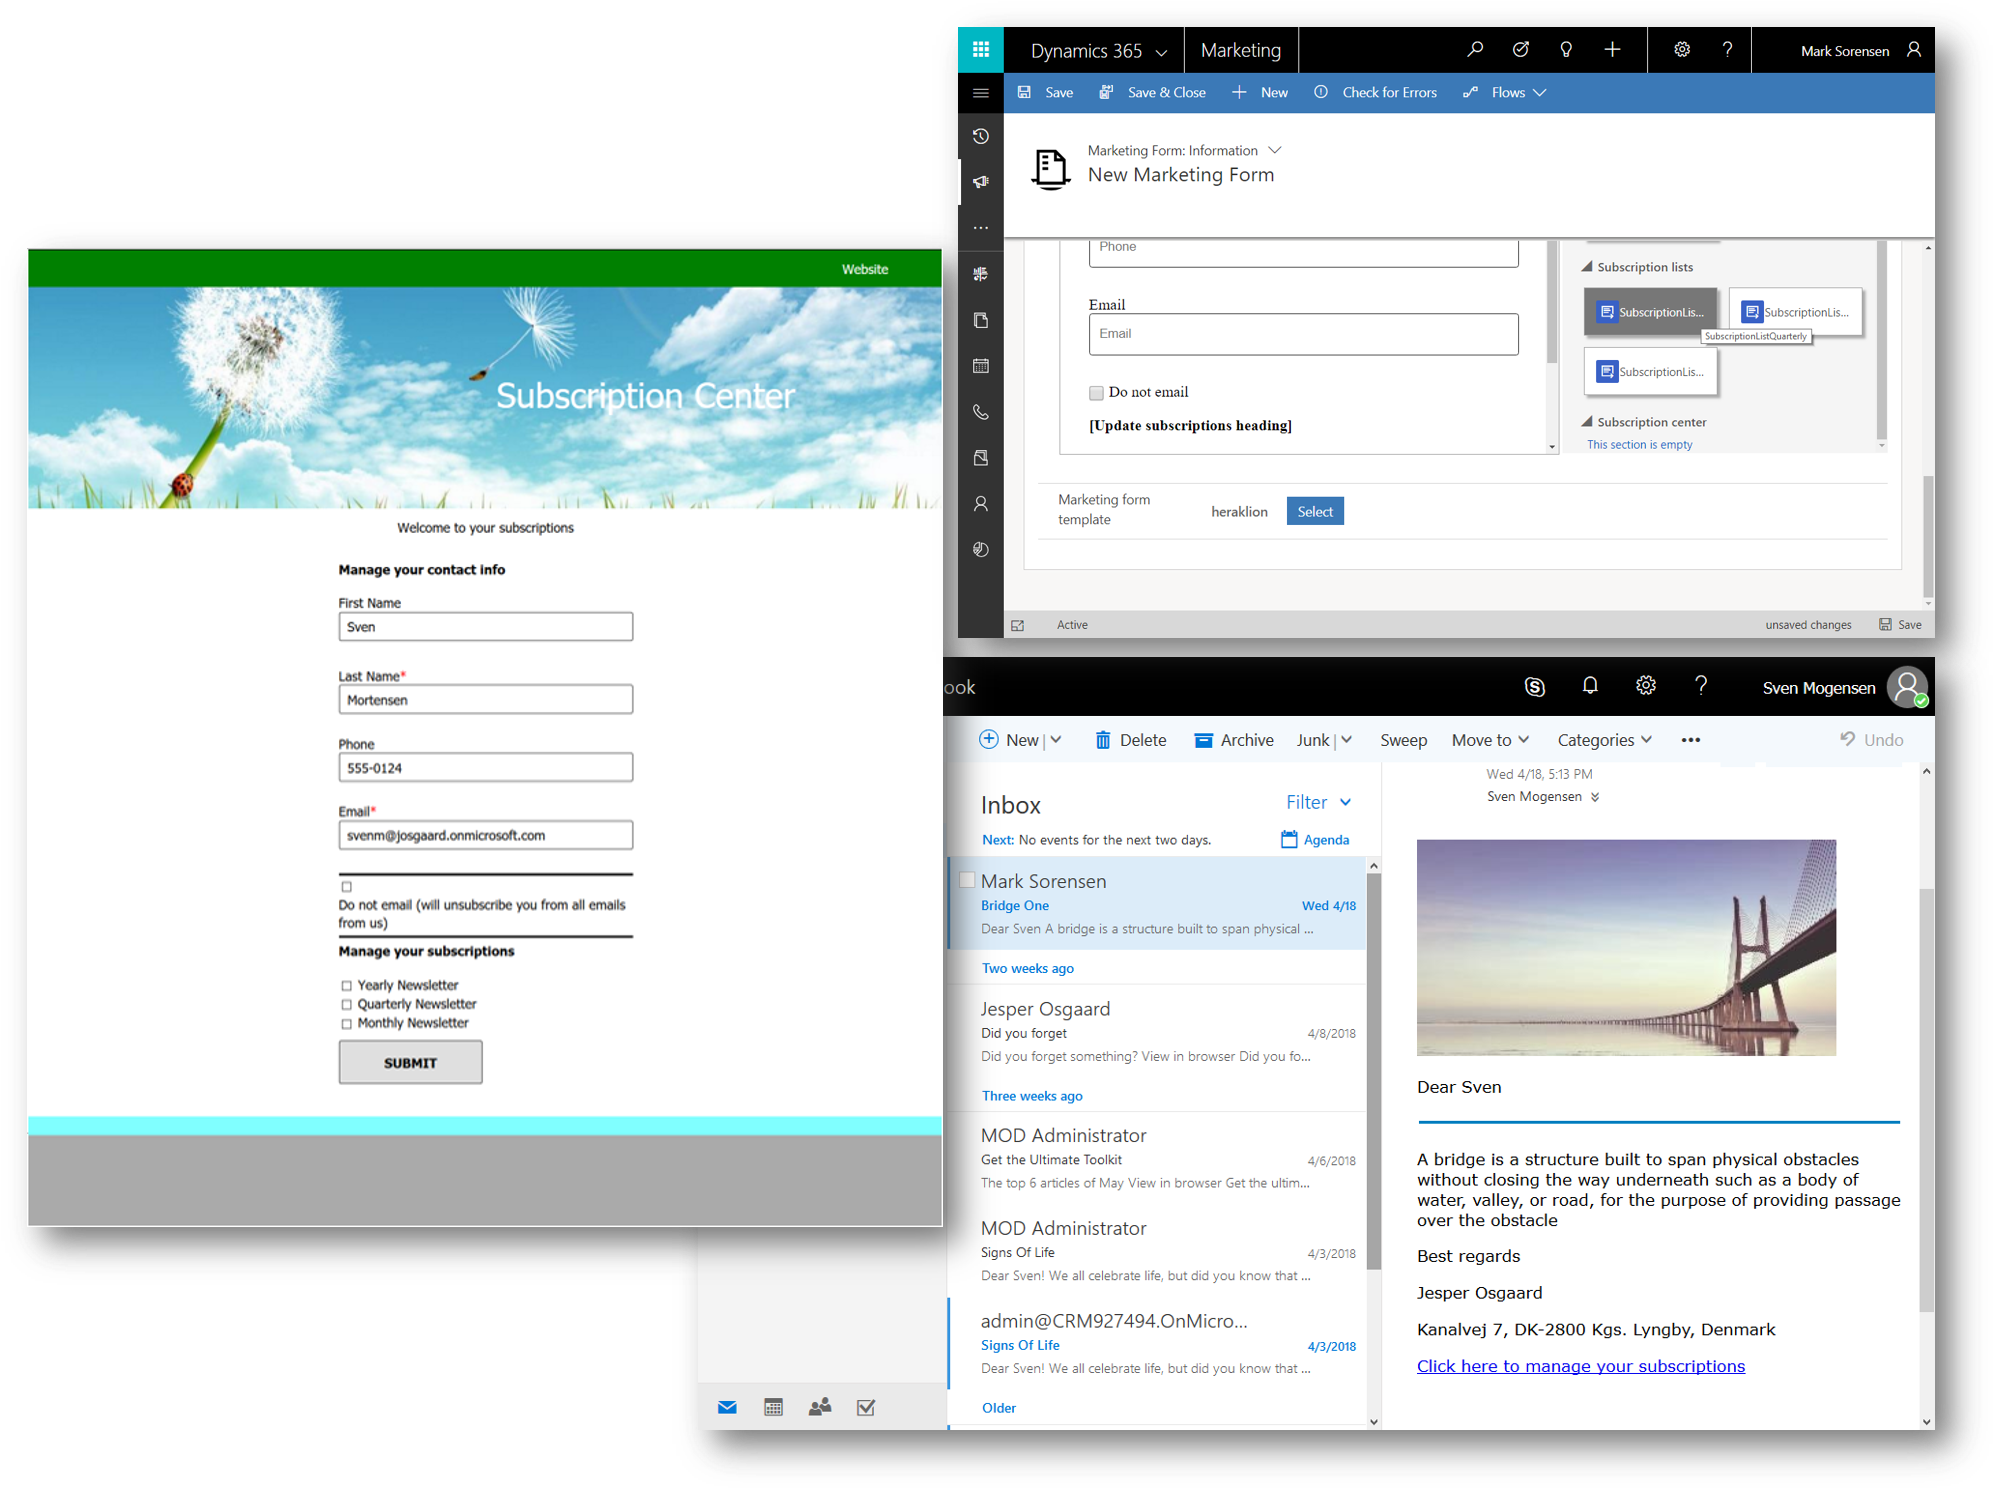Click the search icon in Dynamics 365 header
Image resolution: width=1993 pixels, height=1488 pixels.
tap(1475, 49)
